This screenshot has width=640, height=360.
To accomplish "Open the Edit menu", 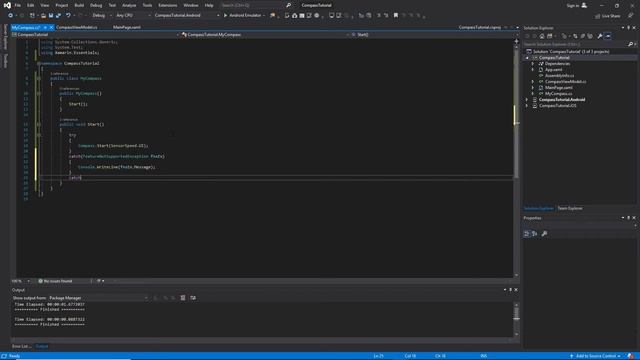I will [31, 5].
